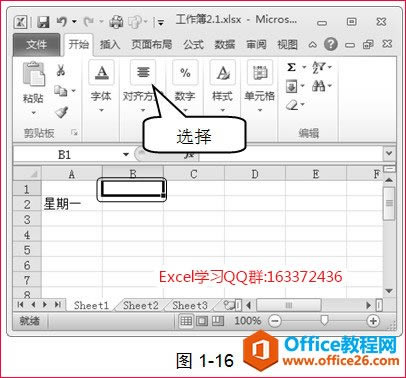Click the Find & Select binoculars icon
This screenshot has width=406, height=378.
318,86
